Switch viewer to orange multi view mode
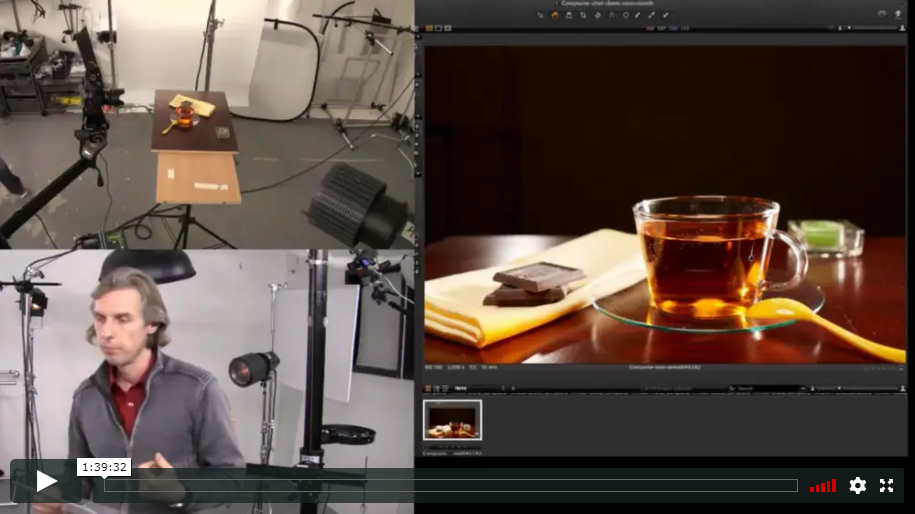Screen dimensions: 915x514 pyautogui.click(x=429, y=28)
